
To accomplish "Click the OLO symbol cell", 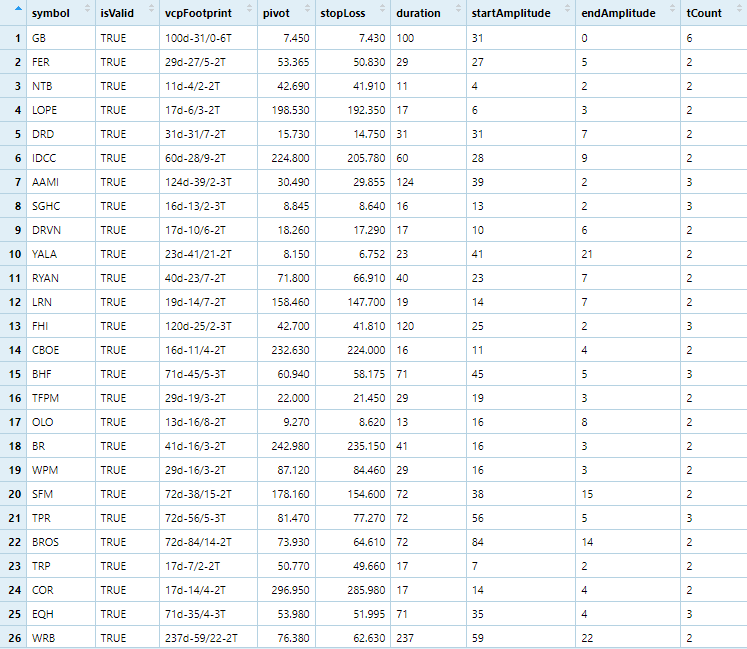I will pos(61,422).
